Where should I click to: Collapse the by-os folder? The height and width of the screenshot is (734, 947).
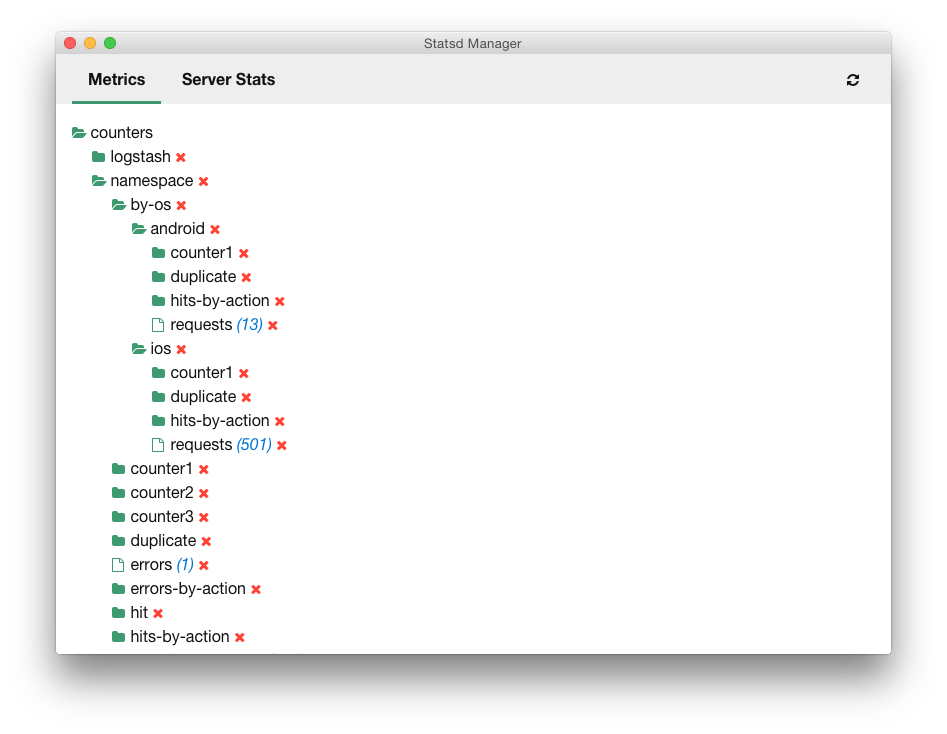point(118,205)
